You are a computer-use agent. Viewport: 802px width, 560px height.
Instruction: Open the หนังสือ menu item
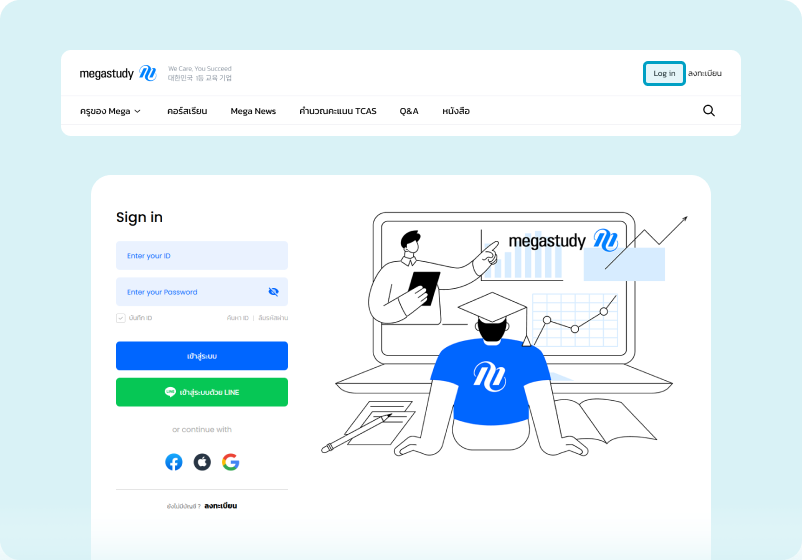tap(456, 111)
